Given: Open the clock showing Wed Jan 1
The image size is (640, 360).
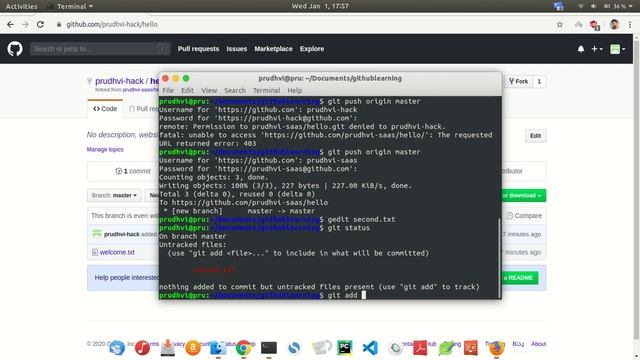Looking at the screenshot, I should (320, 6).
